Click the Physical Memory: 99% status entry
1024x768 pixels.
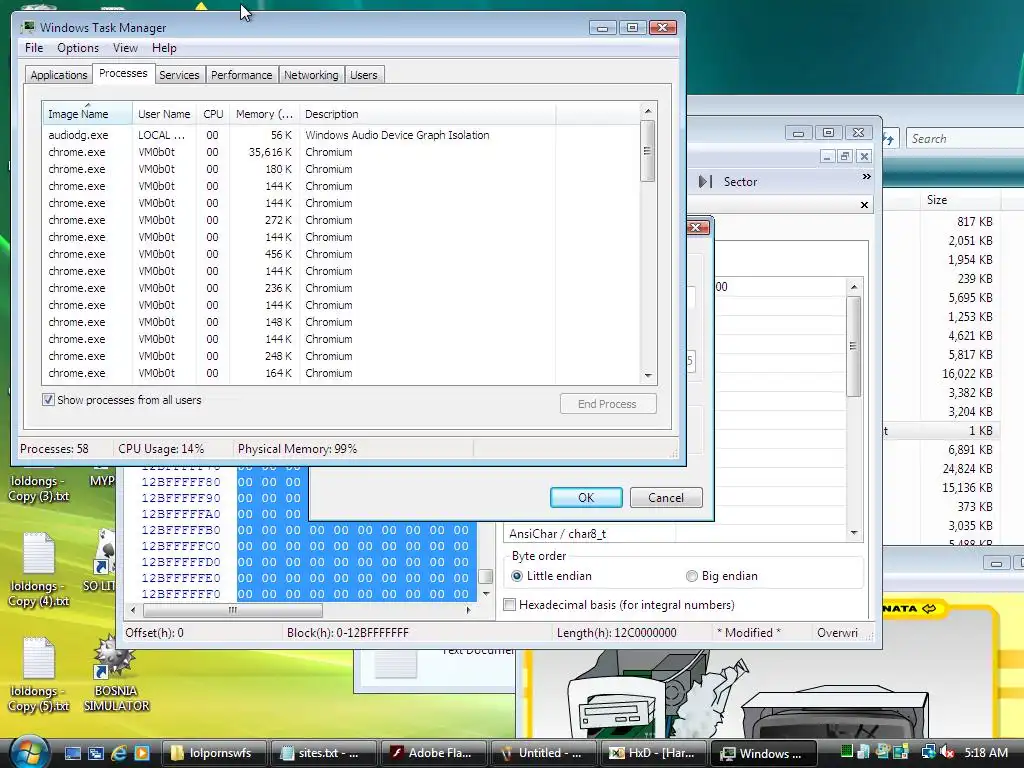click(x=297, y=449)
